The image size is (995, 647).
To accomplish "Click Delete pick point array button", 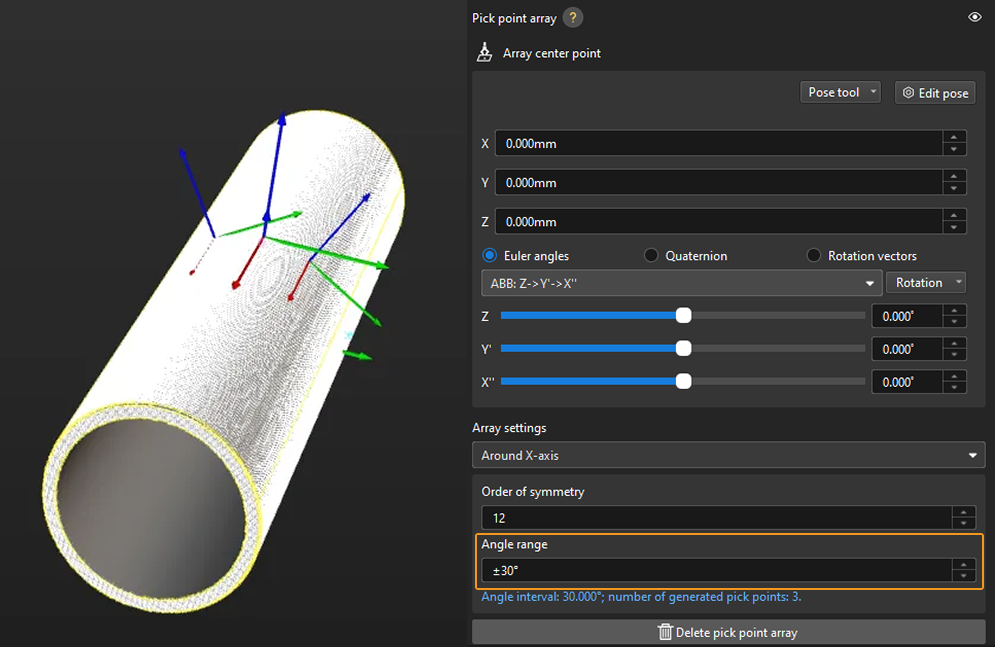I will (728, 632).
